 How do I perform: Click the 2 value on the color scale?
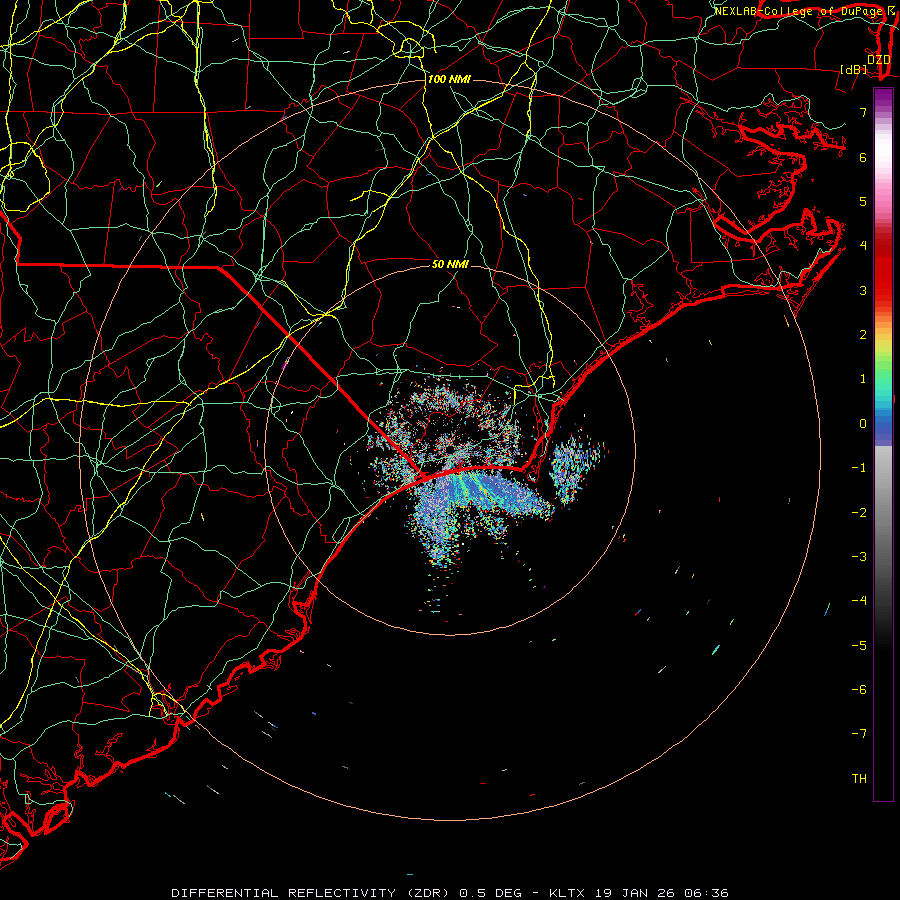pos(863,335)
